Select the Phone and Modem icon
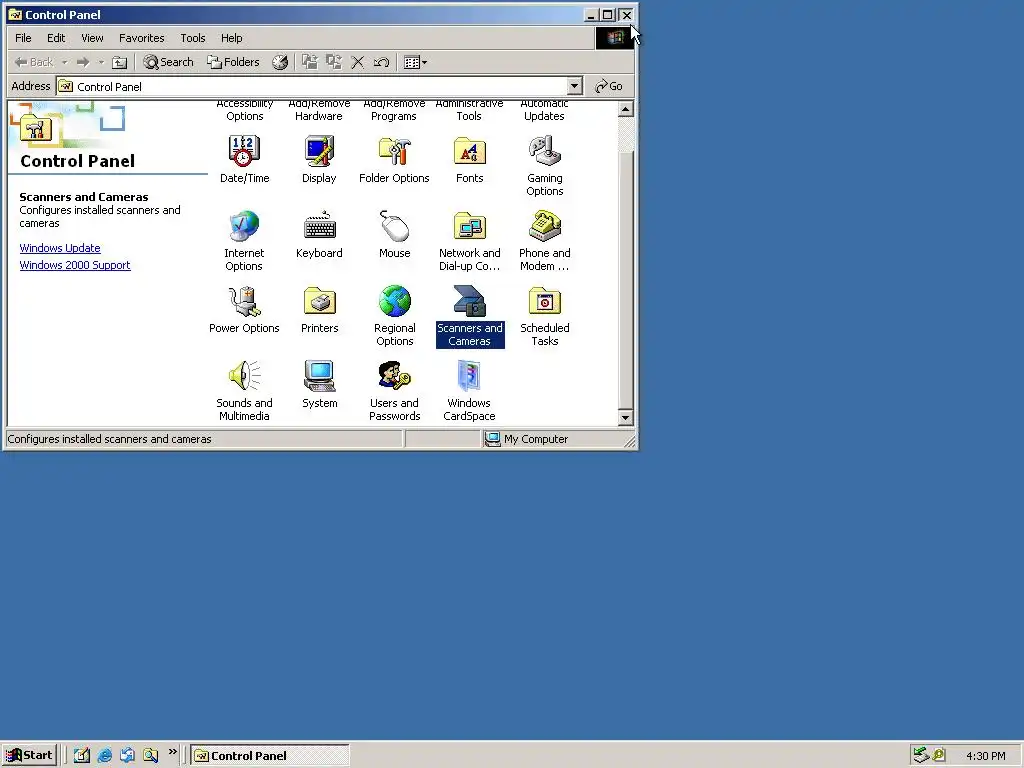Viewport: 1024px width, 768px height. pyautogui.click(x=545, y=227)
